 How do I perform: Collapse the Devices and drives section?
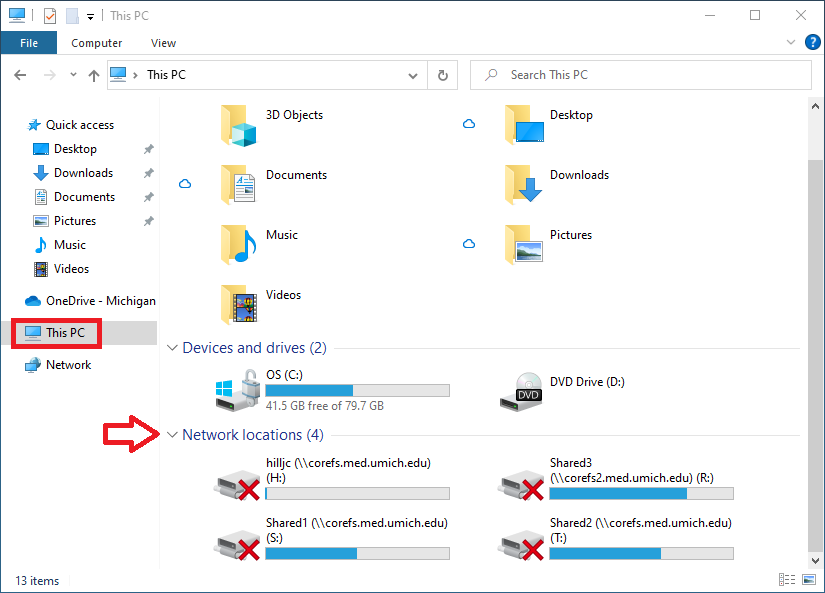172,348
